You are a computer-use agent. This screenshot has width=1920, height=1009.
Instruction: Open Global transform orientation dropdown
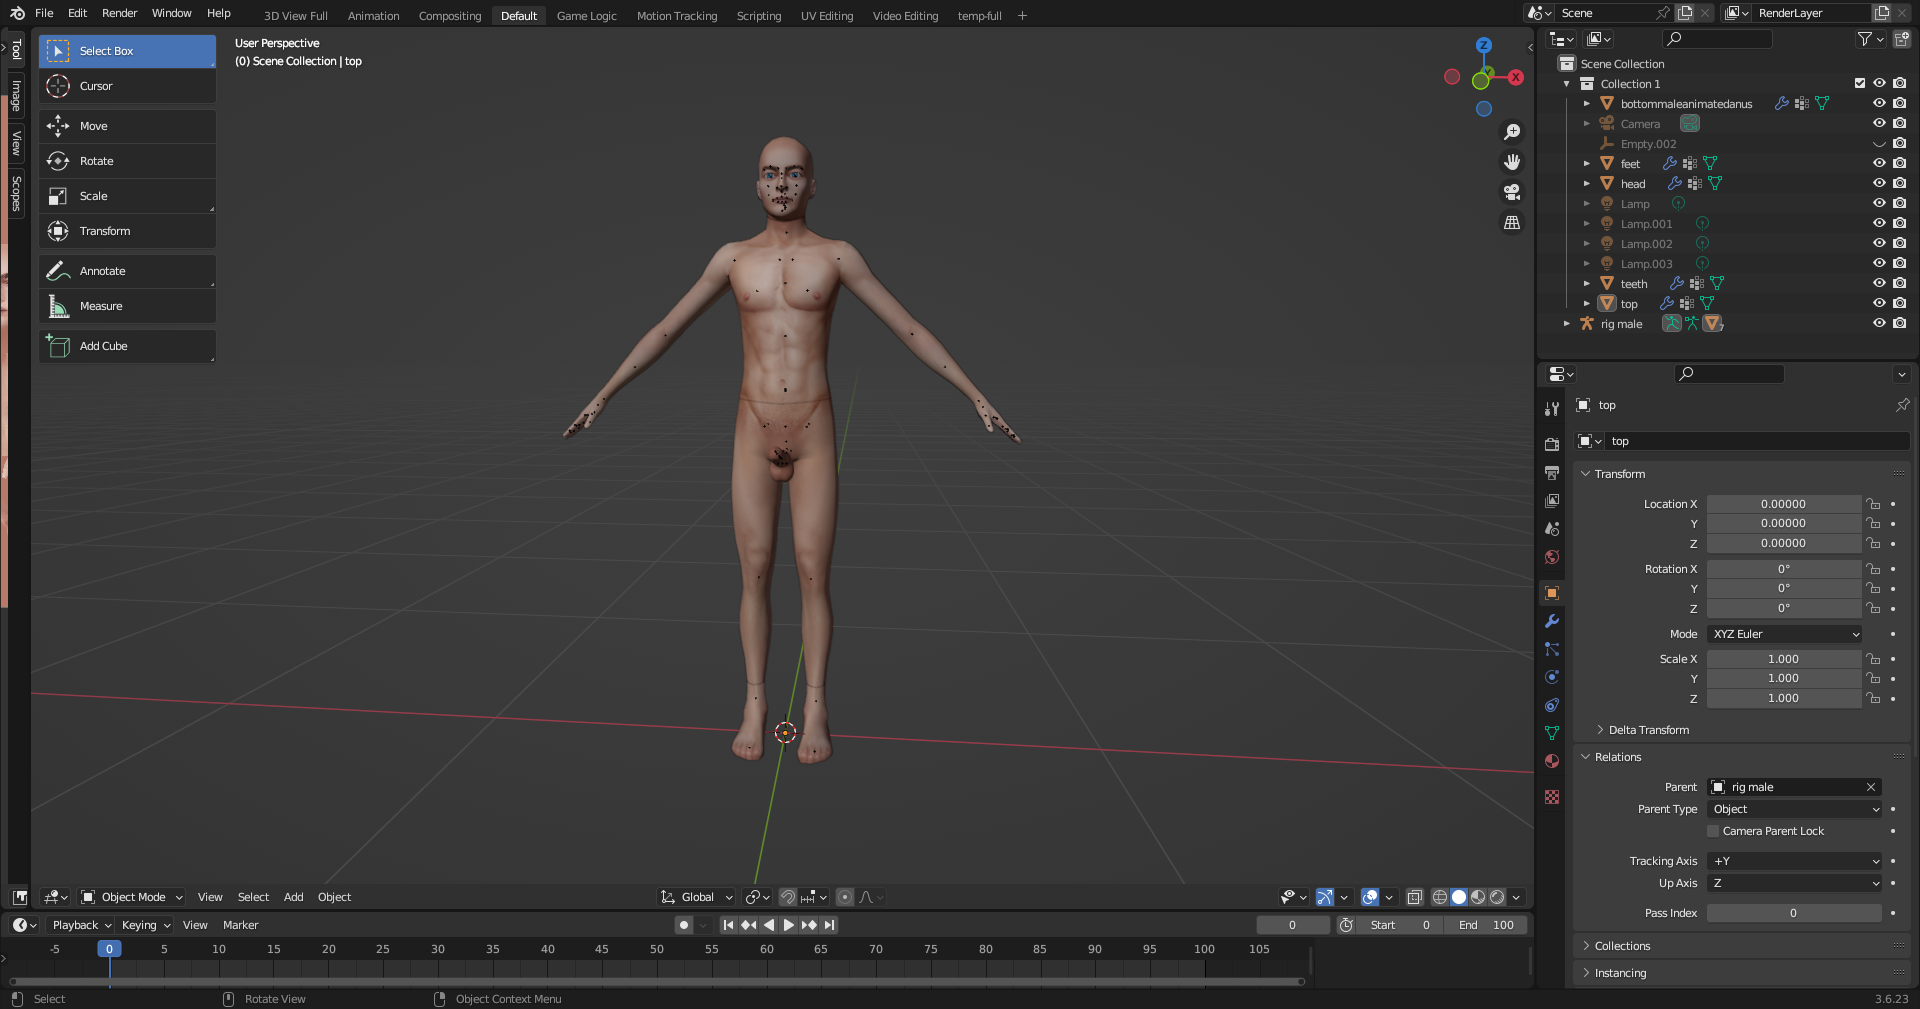(x=697, y=897)
